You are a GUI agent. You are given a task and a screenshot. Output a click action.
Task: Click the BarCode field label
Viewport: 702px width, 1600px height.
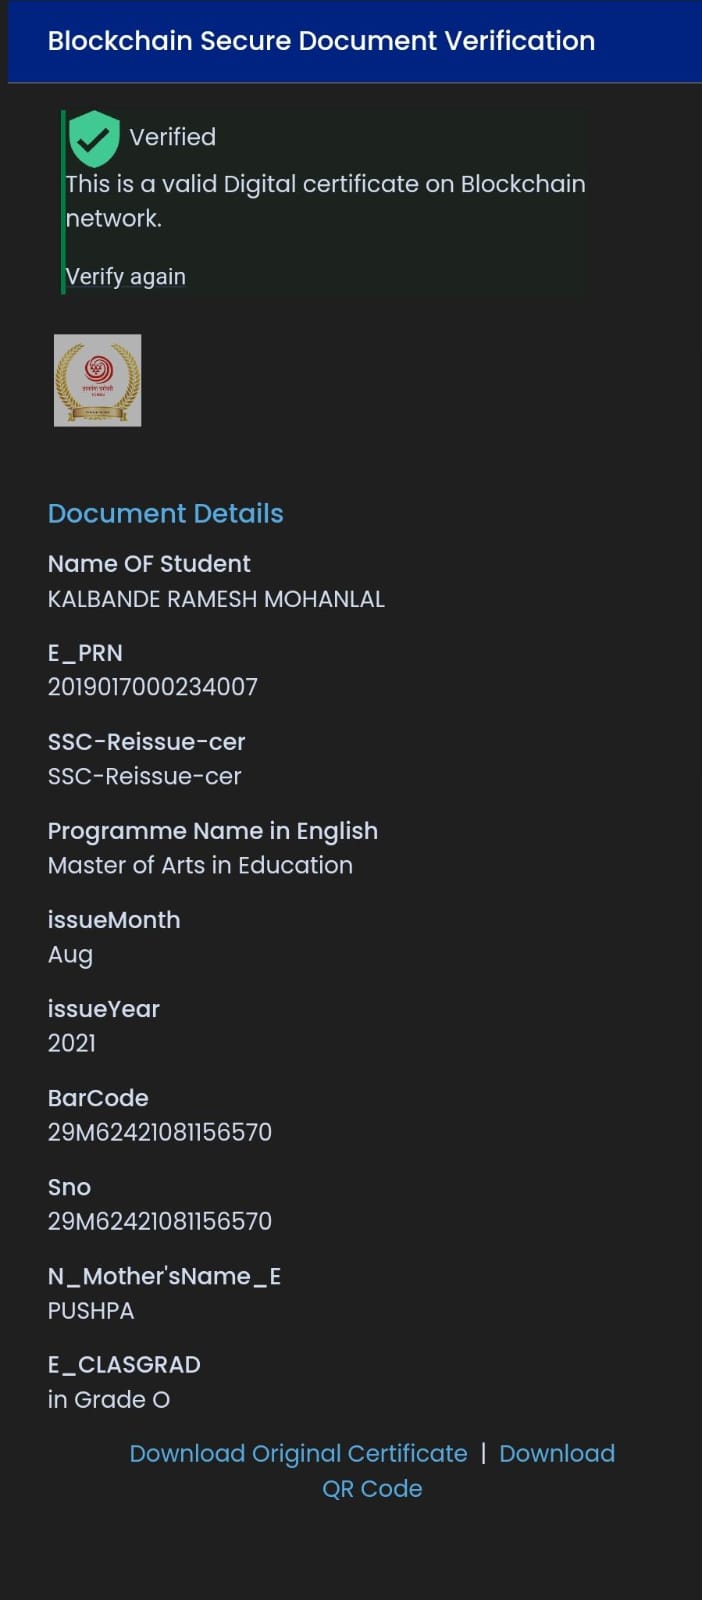(98, 1098)
